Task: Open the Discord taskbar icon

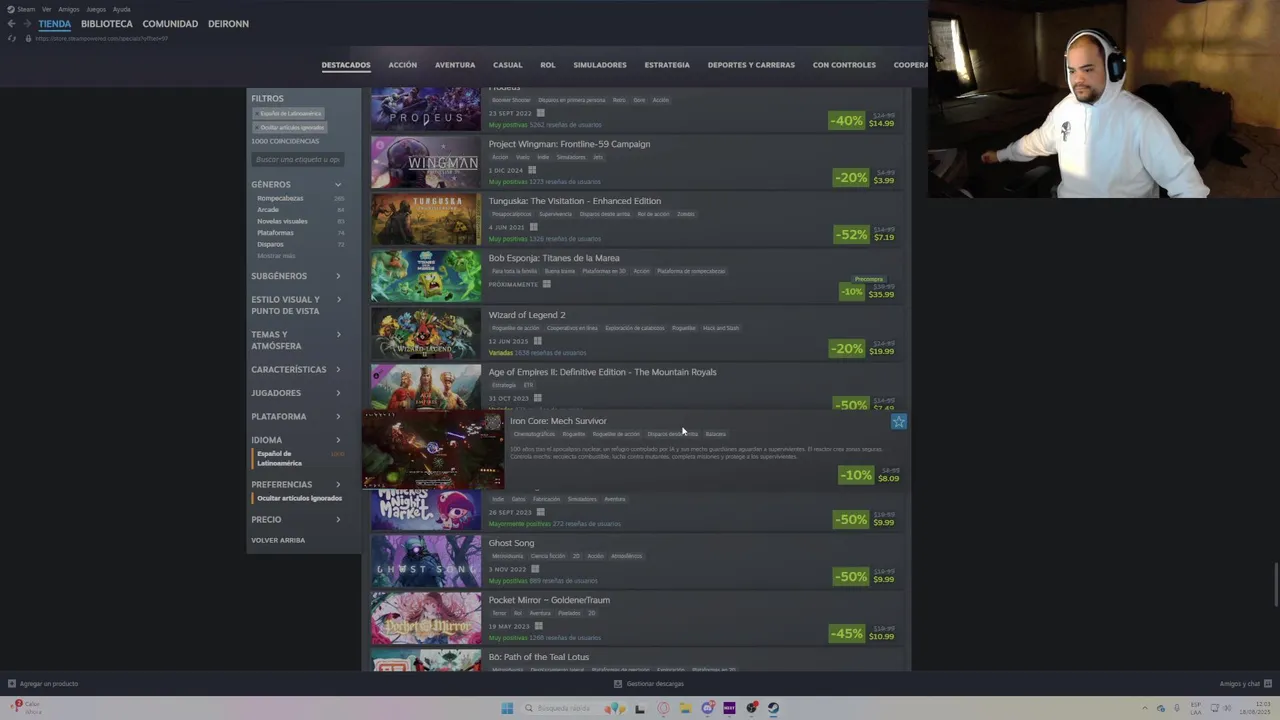Action: [x=708, y=708]
